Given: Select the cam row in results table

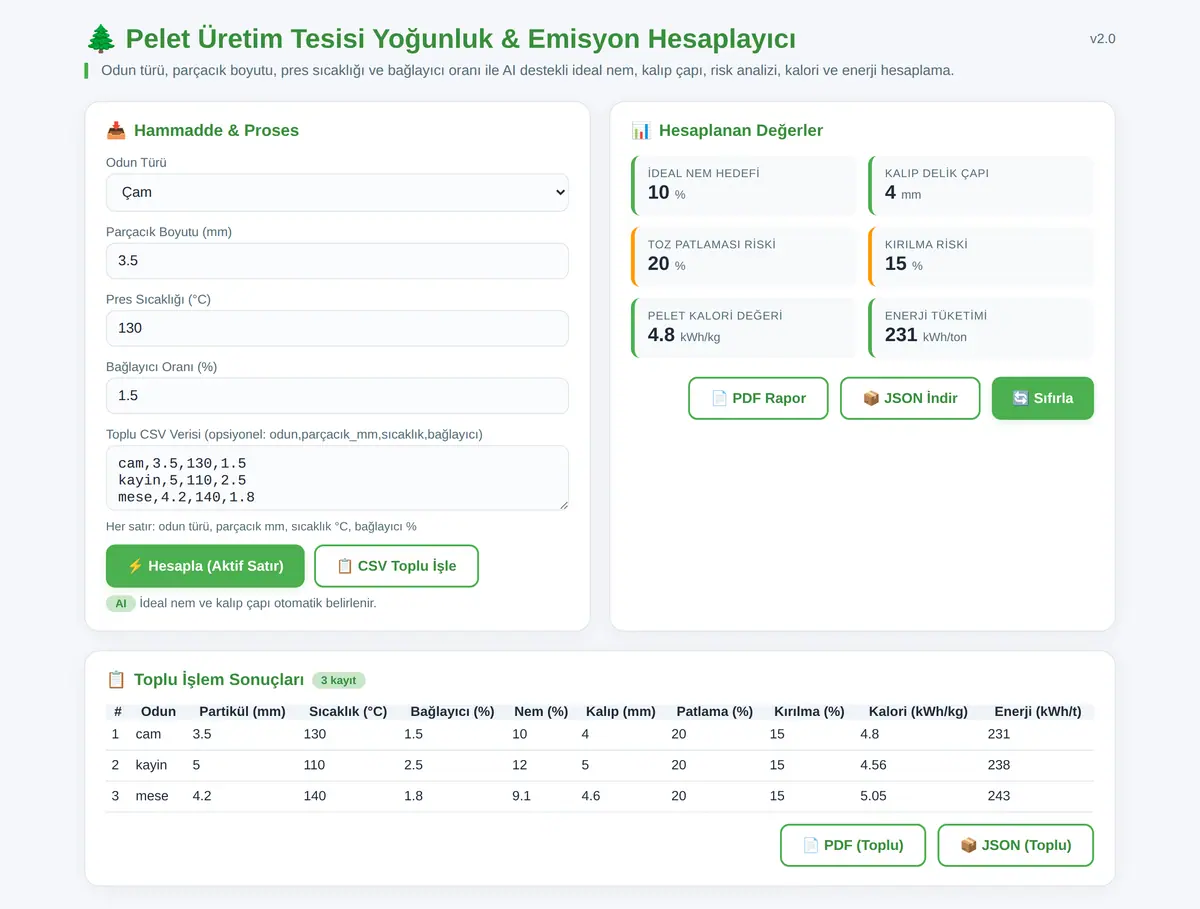Looking at the screenshot, I should tap(600, 735).
